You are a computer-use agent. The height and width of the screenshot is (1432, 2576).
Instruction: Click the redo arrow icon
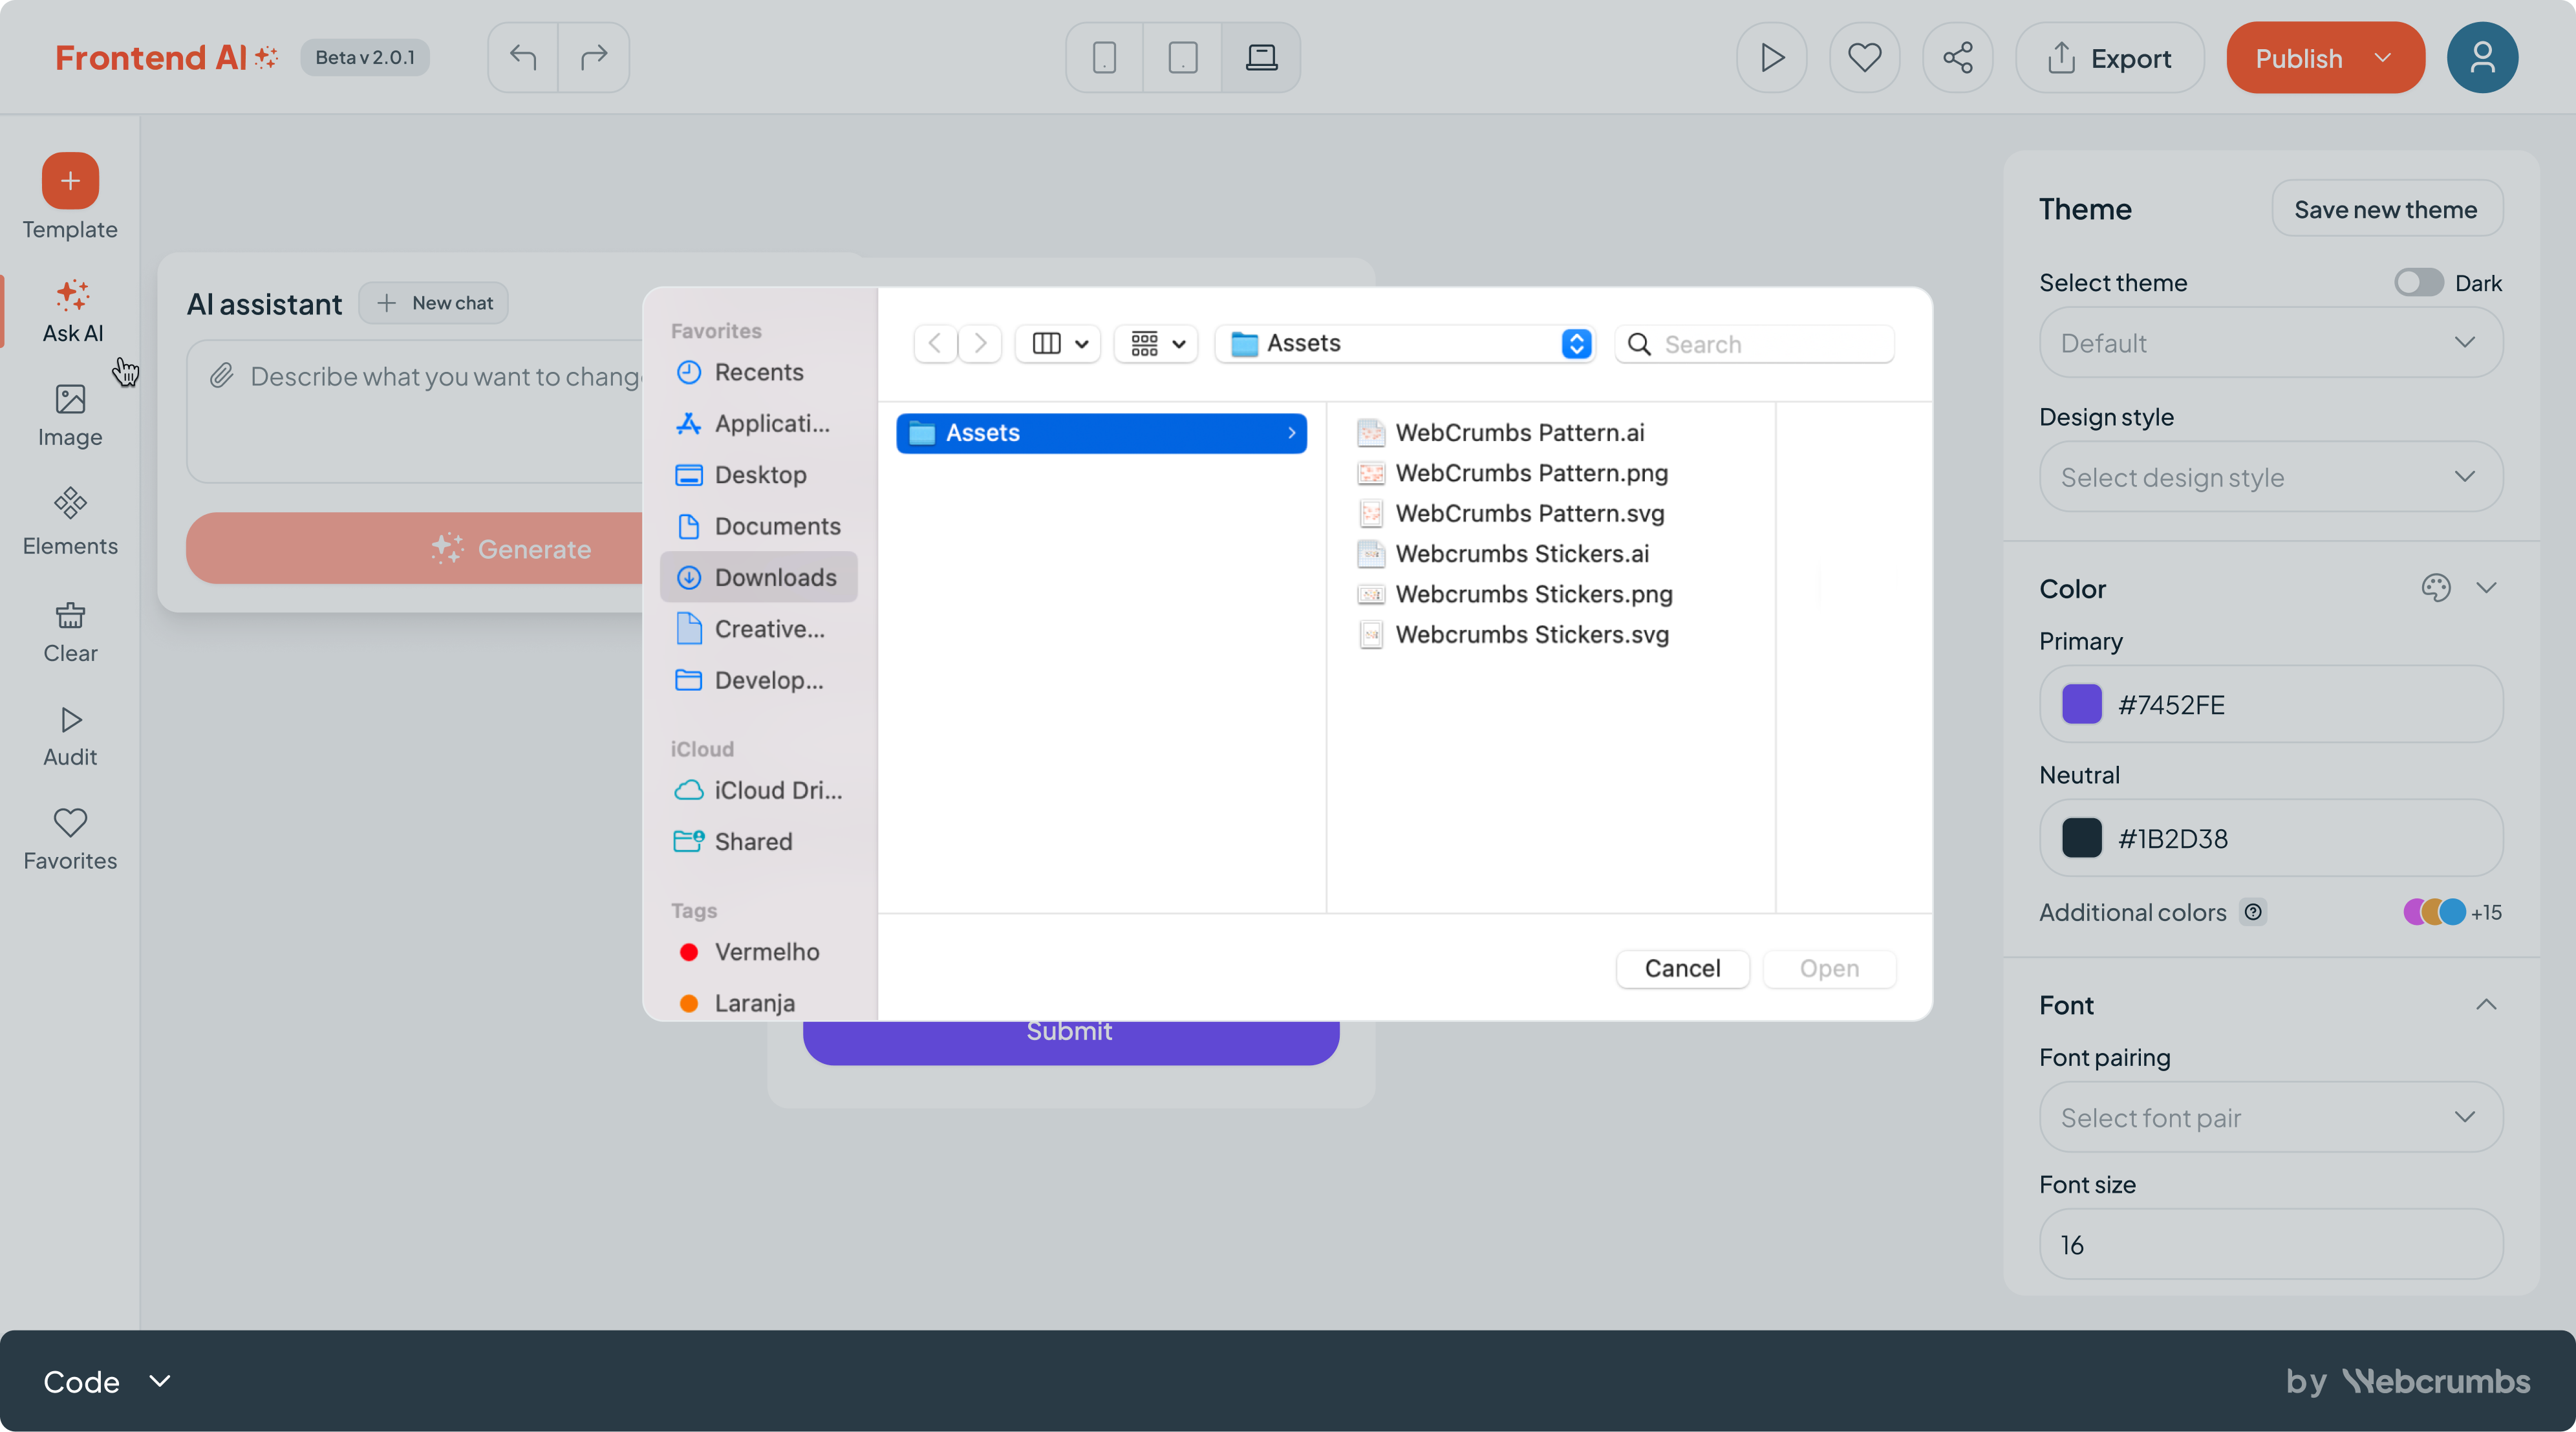(594, 57)
